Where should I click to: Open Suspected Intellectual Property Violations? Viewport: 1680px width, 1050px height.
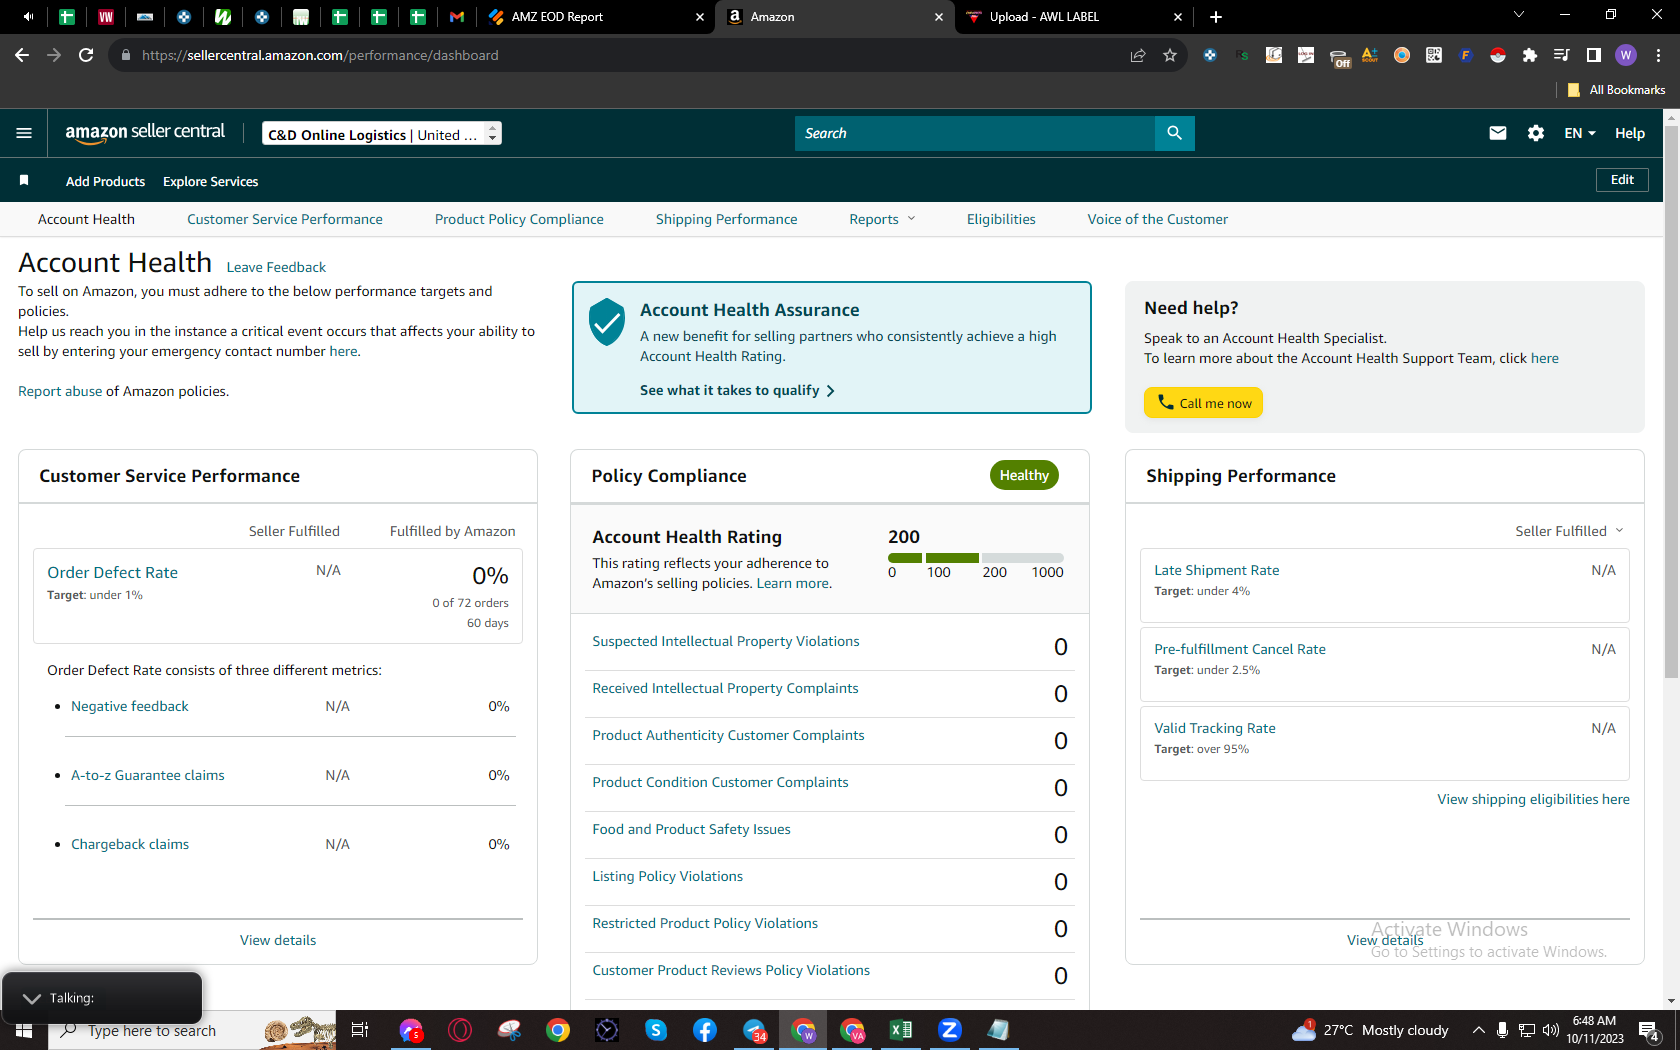[726, 641]
